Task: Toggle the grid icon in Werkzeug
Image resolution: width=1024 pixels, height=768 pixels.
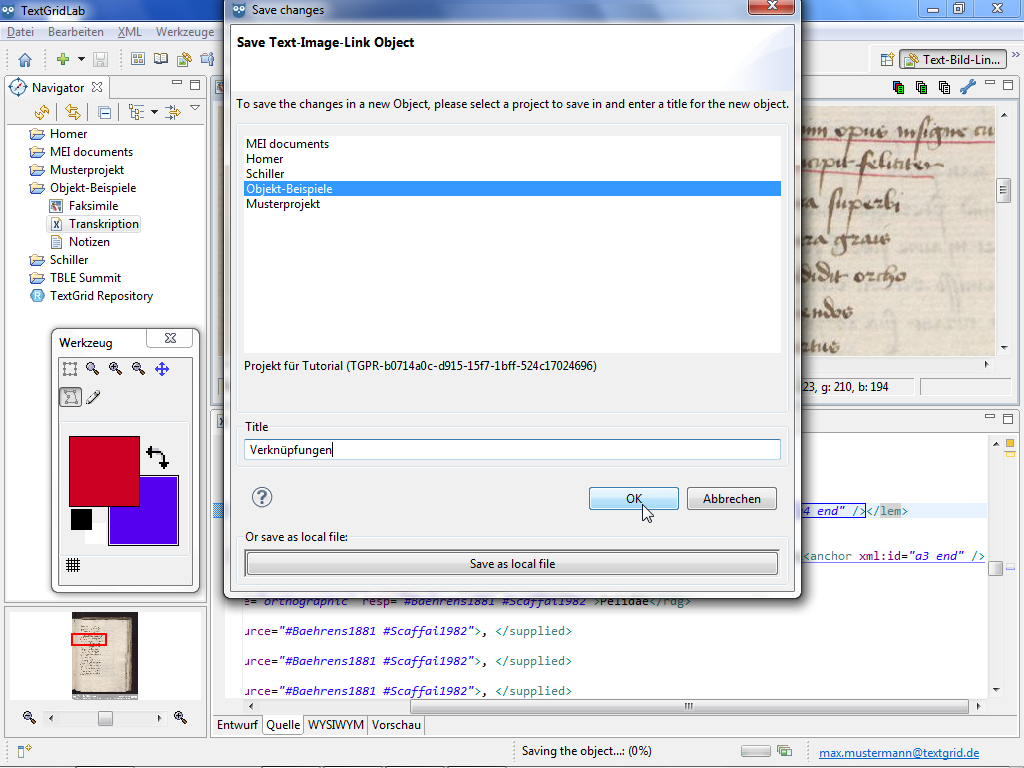Action: 73,565
